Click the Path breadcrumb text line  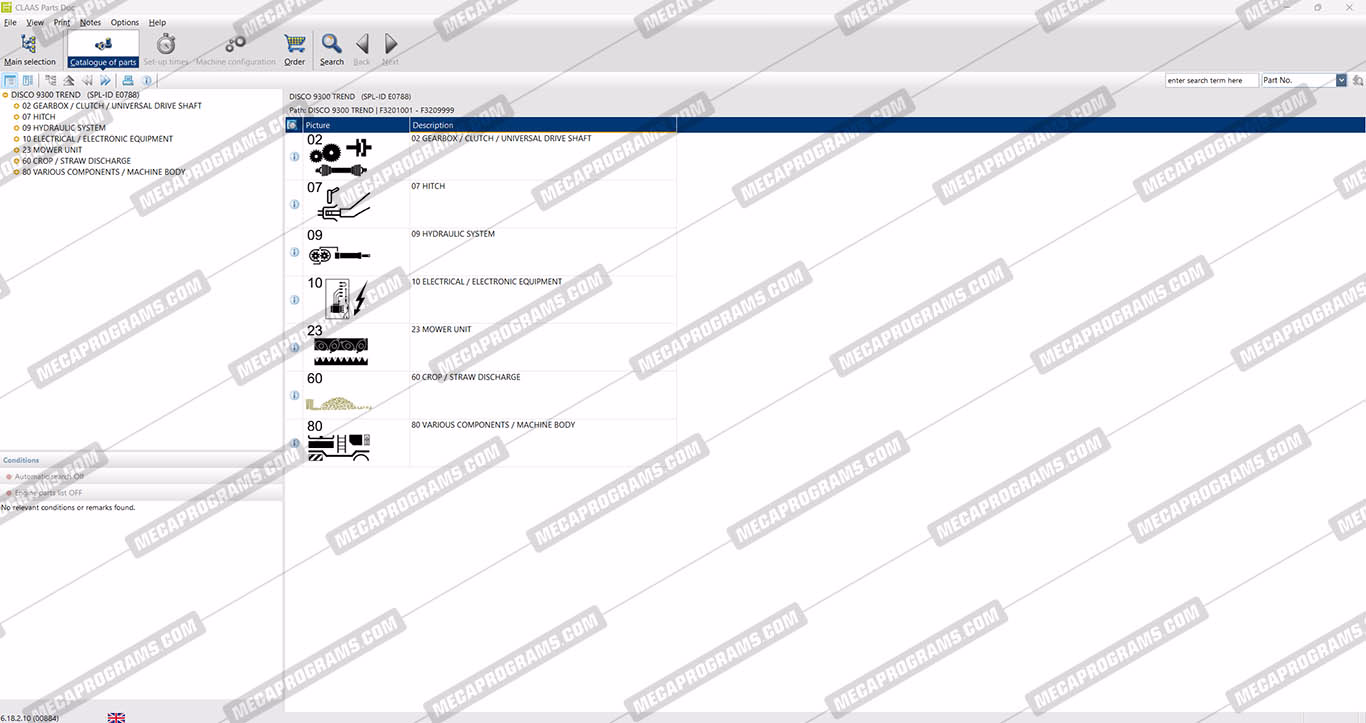[371, 110]
